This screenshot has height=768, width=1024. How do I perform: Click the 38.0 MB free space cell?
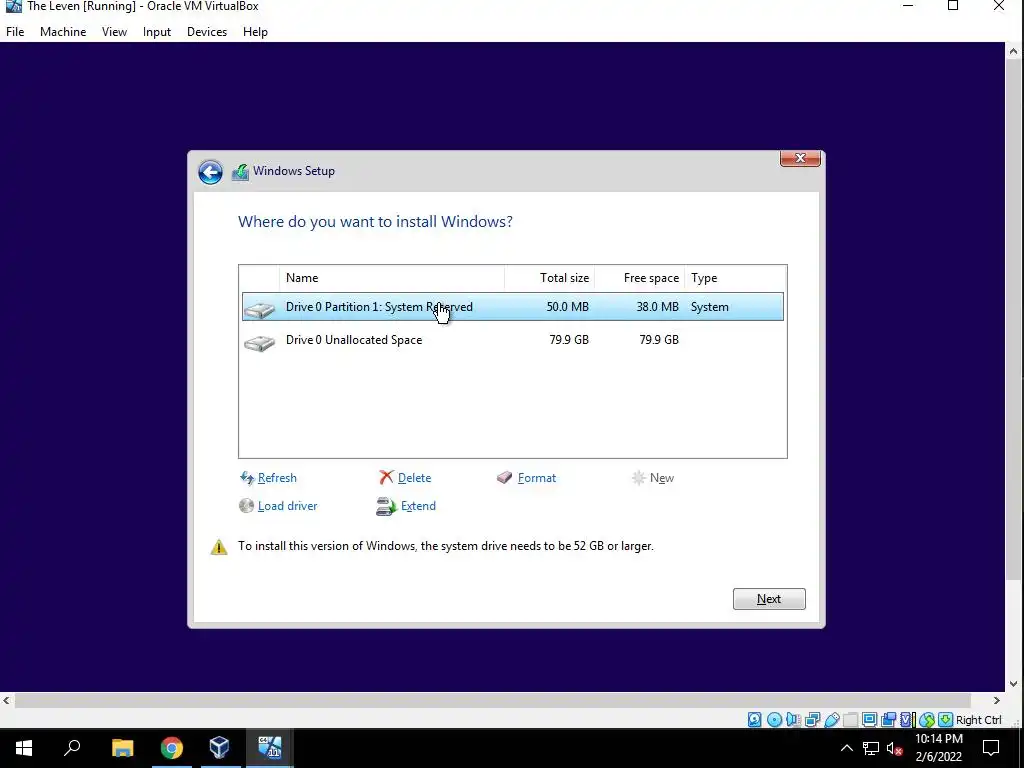658,307
